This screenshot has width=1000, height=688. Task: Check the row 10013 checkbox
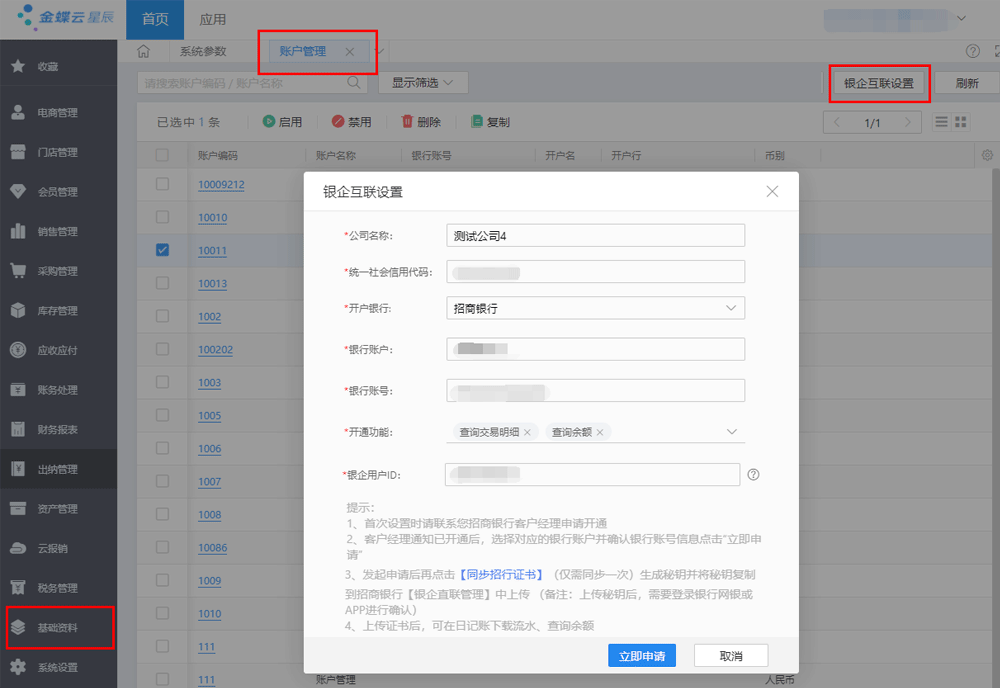point(163,283)
